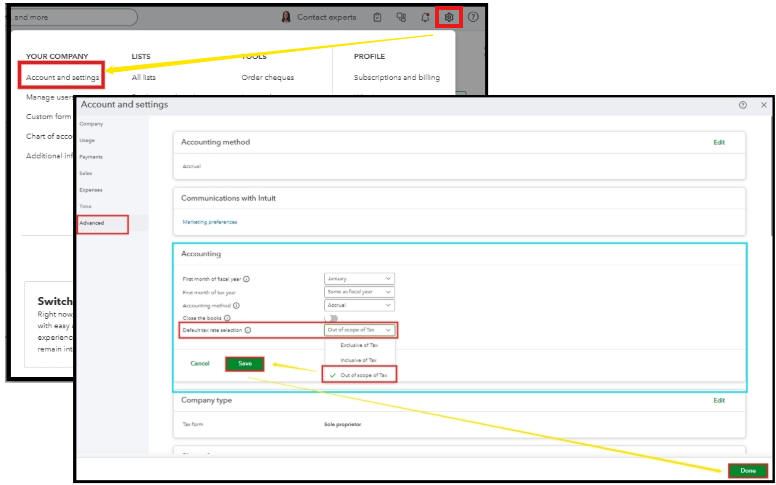776x485 pixels.
Task: Click the help question mark icon in the top bar
Action: click(473, 17)
